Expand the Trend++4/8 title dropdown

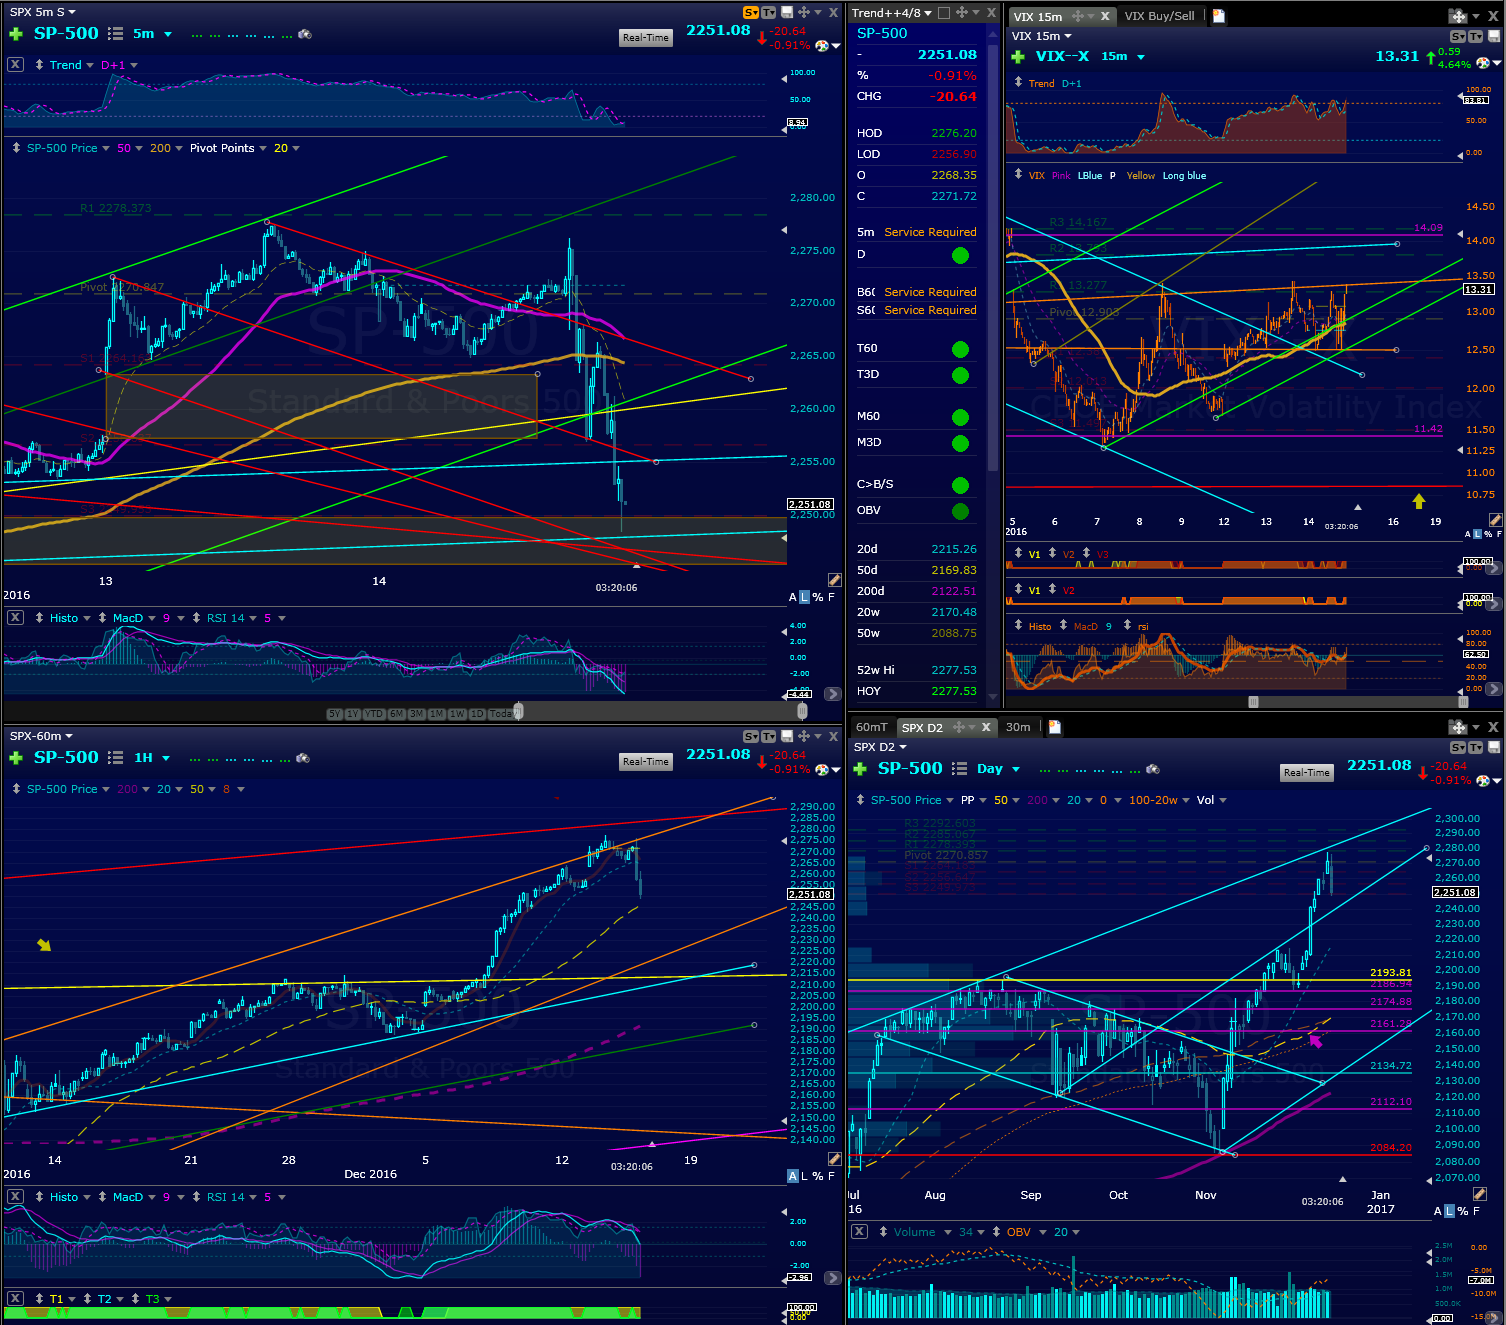point(928,13)
